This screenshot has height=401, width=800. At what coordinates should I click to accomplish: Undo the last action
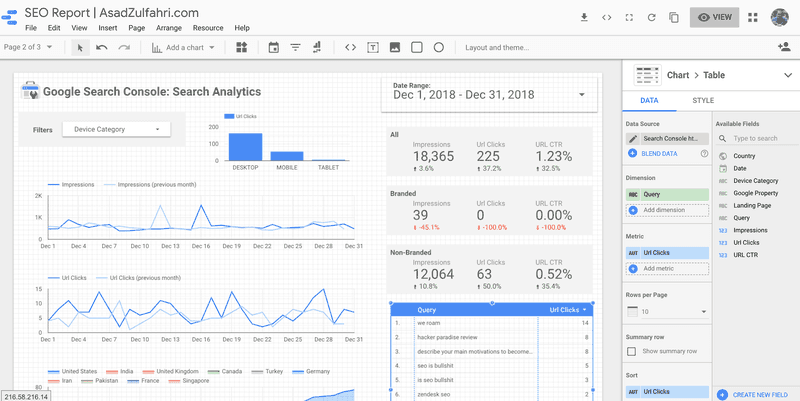102,47
